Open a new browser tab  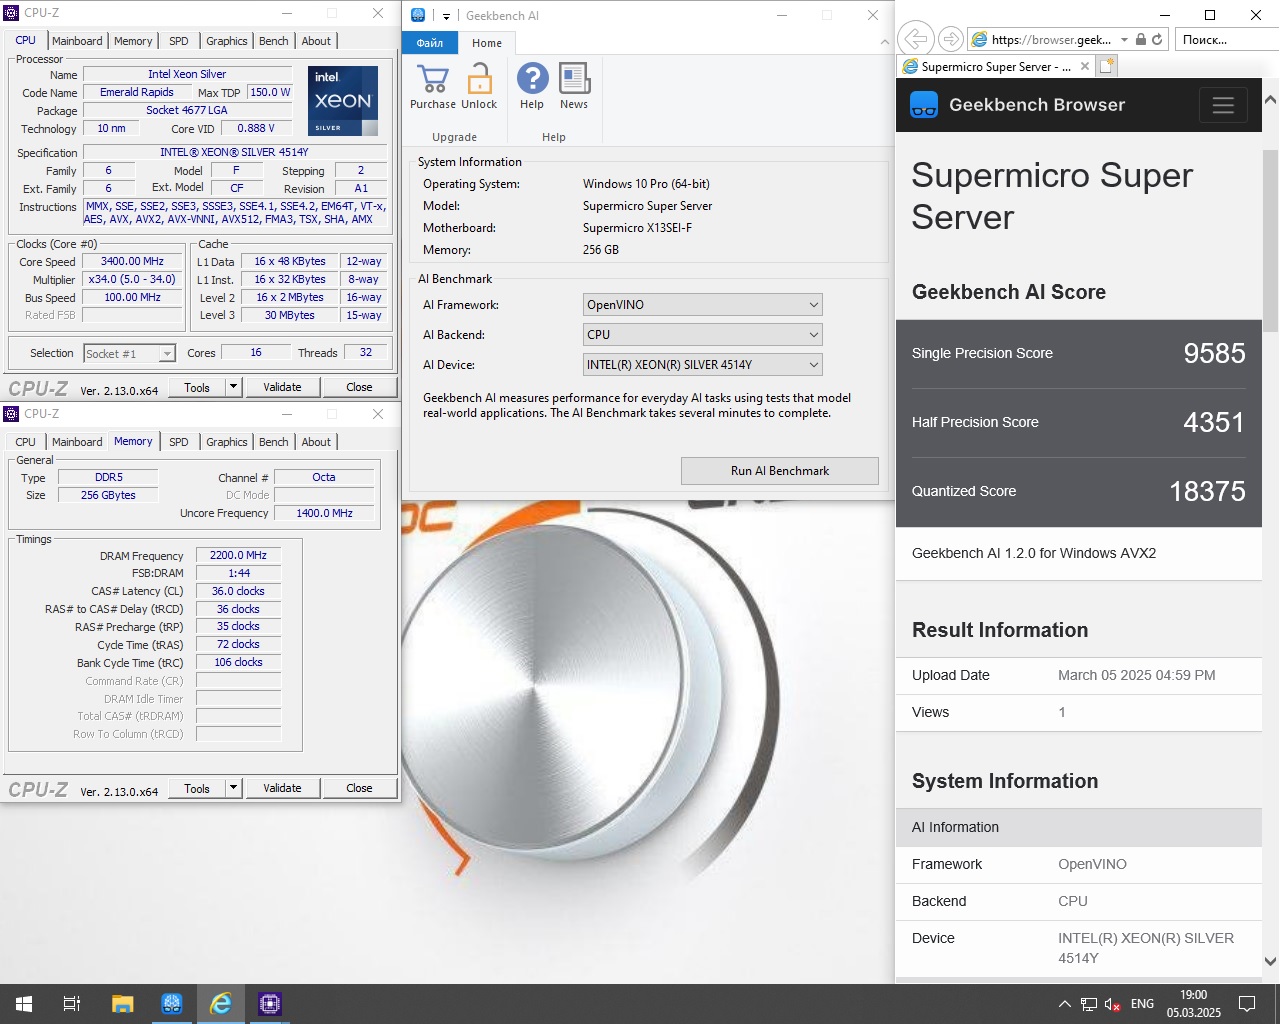pyautogui.click(x=1107, y=66)
